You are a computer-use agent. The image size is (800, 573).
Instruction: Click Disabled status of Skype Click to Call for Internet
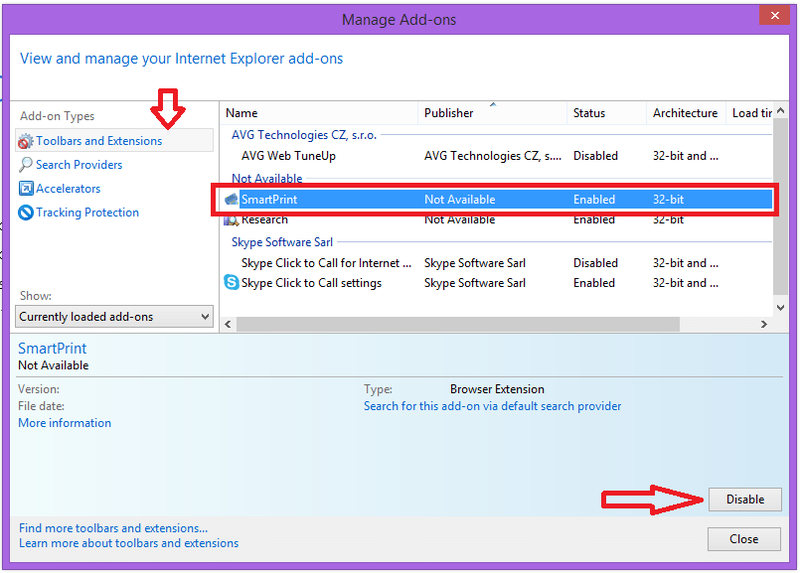595,263
